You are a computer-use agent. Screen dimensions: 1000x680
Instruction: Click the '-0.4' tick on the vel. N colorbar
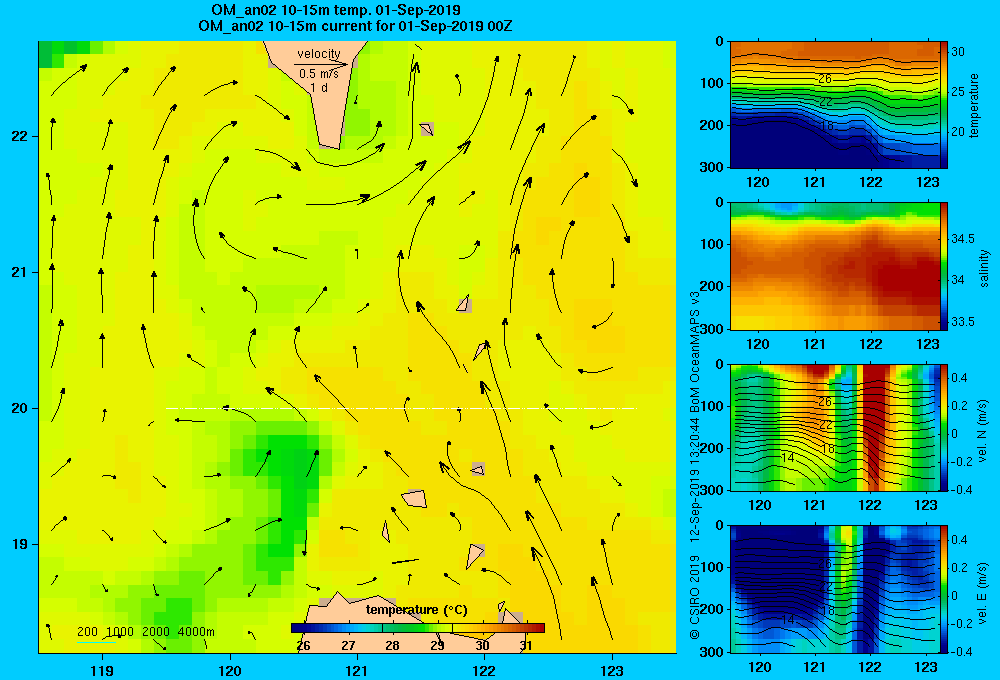(x=961, y=489)
